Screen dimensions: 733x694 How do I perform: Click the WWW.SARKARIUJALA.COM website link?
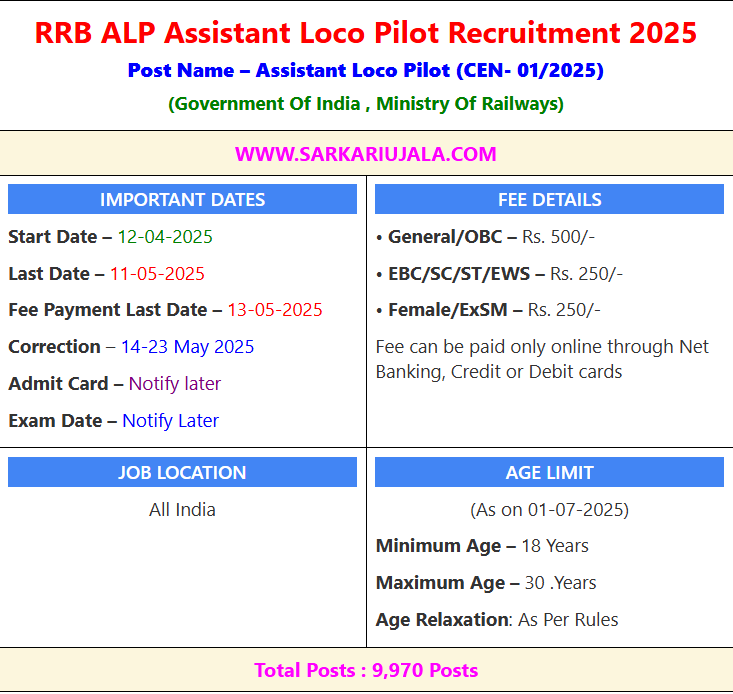(366, 154)
